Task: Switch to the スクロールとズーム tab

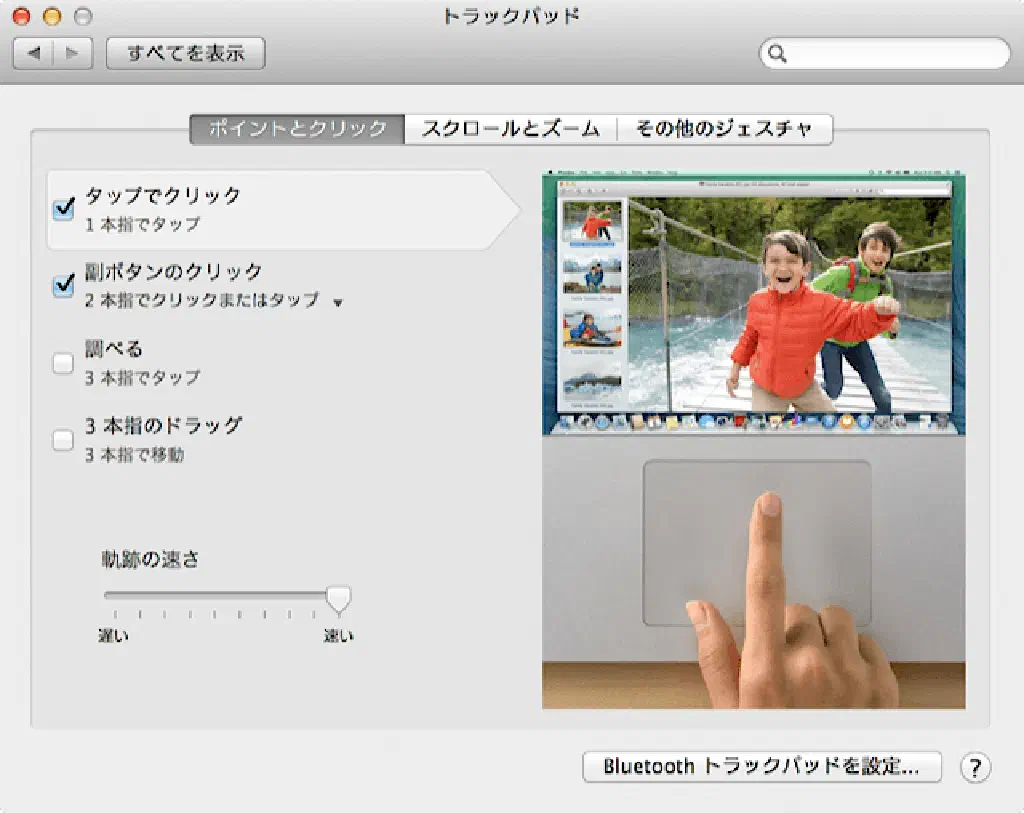Action: tap(510, 129)
